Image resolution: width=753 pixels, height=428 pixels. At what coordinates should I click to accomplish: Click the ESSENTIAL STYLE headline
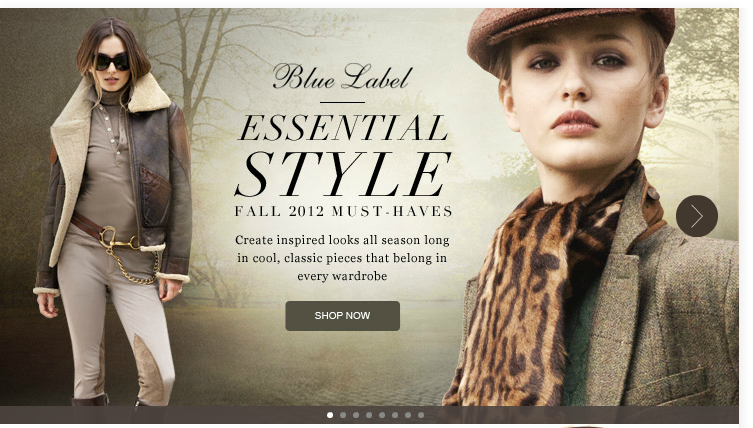coord(343,155)
